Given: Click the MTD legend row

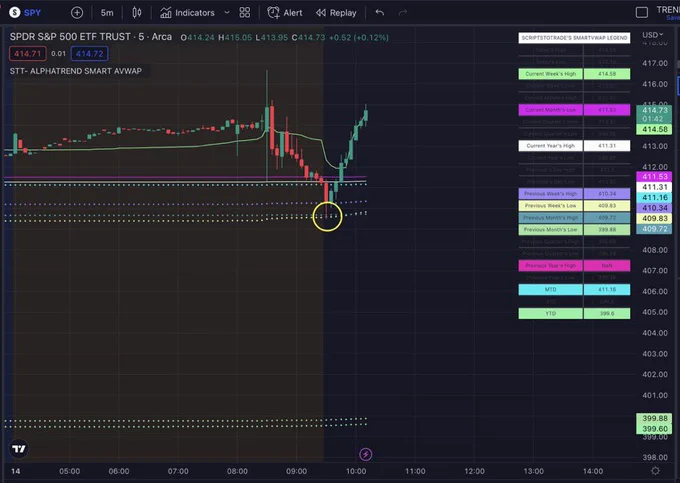Looking at the screenshot, I should point(574,289).
